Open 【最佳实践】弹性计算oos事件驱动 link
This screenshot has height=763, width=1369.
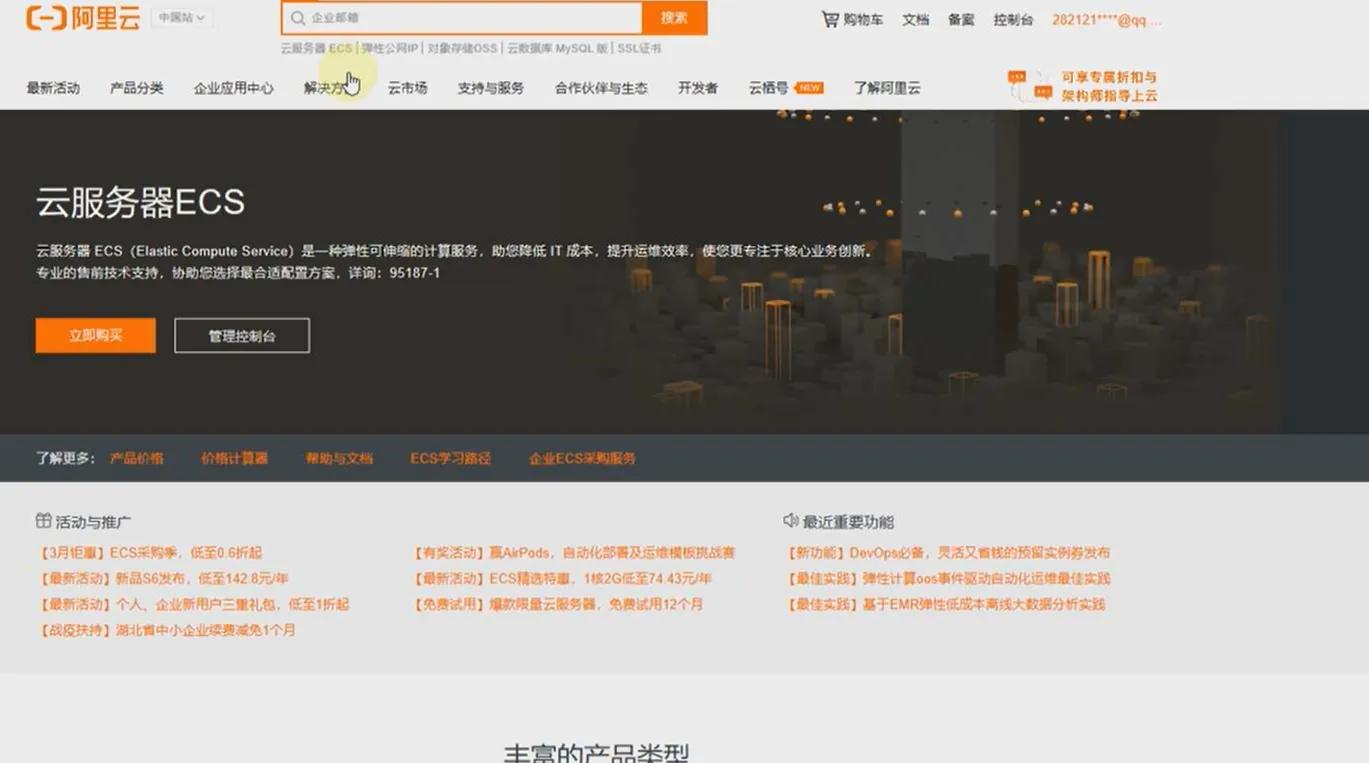coord(949,578)
